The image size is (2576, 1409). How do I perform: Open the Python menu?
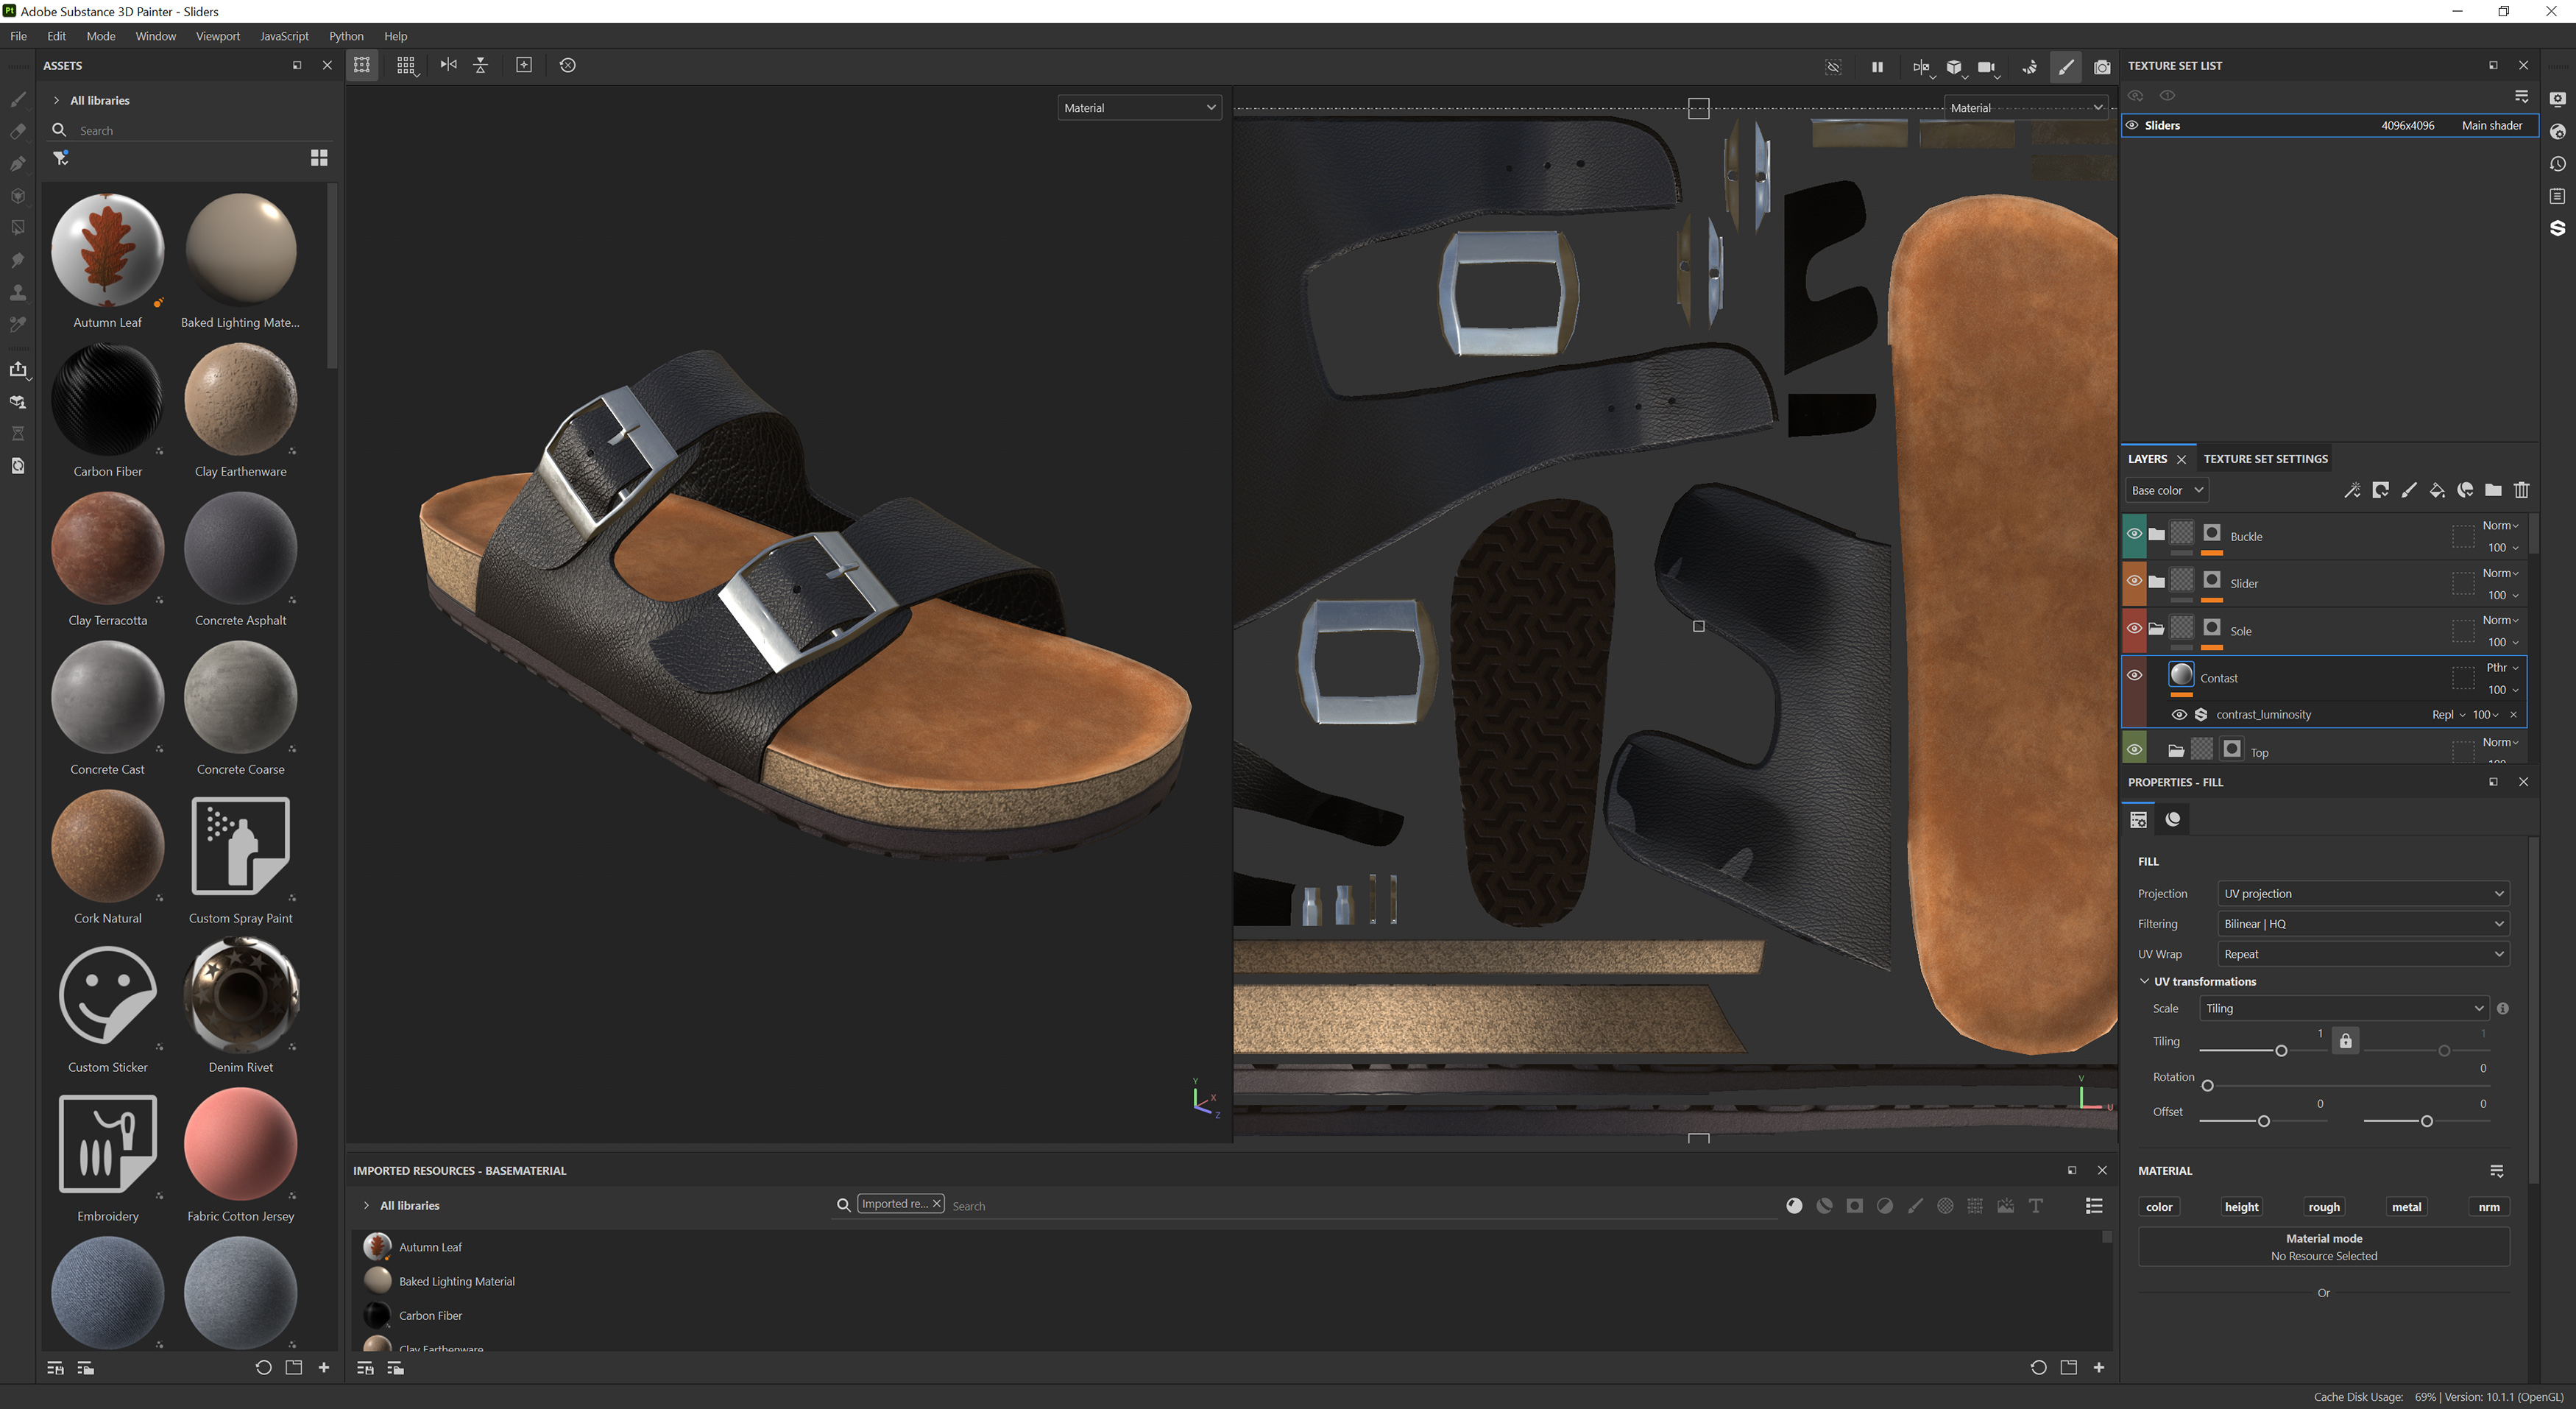[346, 36]
